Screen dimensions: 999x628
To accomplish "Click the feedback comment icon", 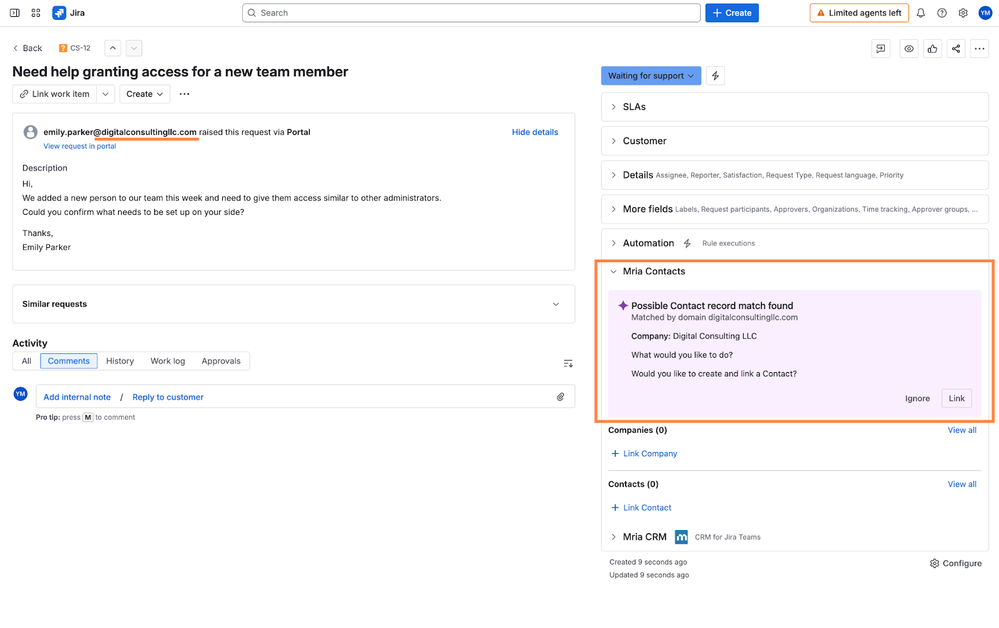I will (880, 48).
